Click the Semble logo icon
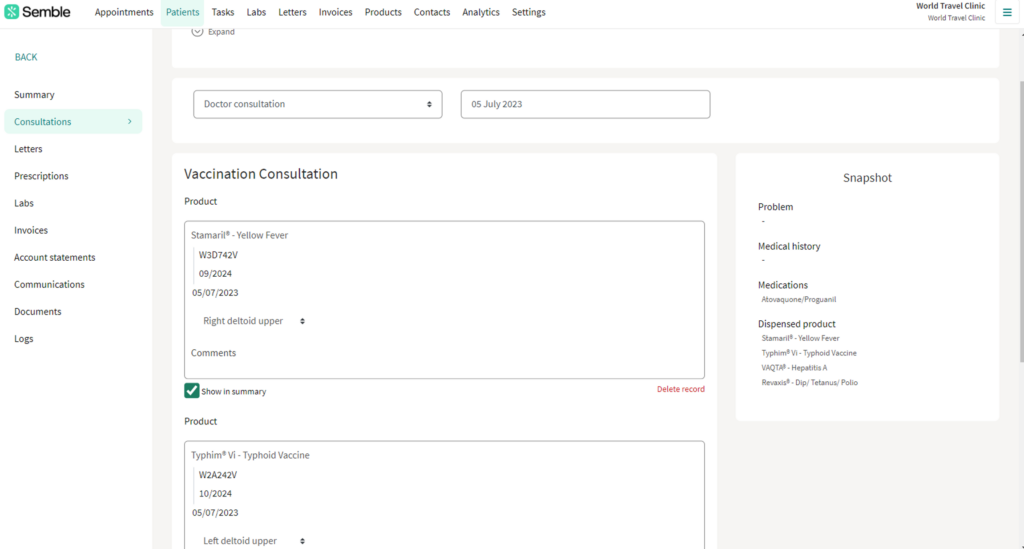The width and height of the screenshot is (1024, 549). [12, 12]
